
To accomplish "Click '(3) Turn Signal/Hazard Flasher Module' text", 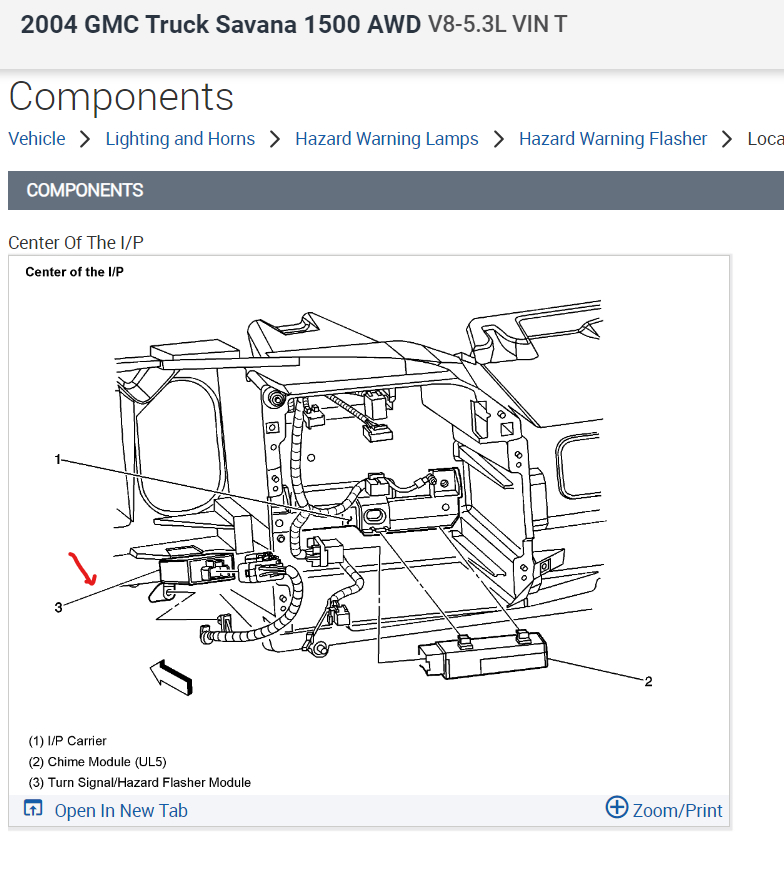I will [x=140, y=782].
